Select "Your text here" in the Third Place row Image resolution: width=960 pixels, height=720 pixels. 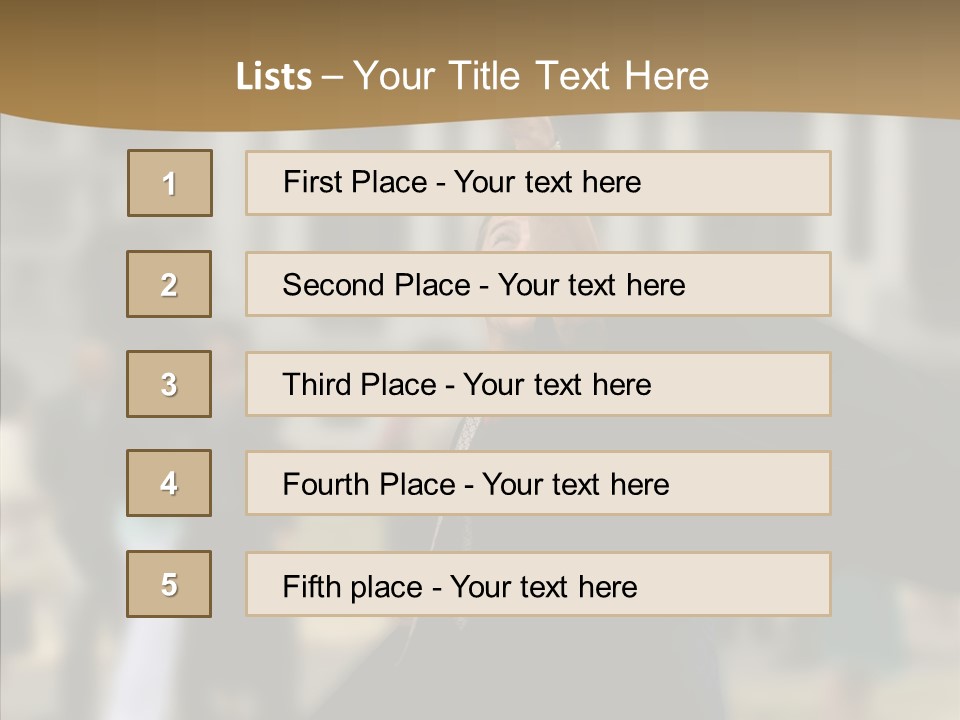(x=557, y=385)
